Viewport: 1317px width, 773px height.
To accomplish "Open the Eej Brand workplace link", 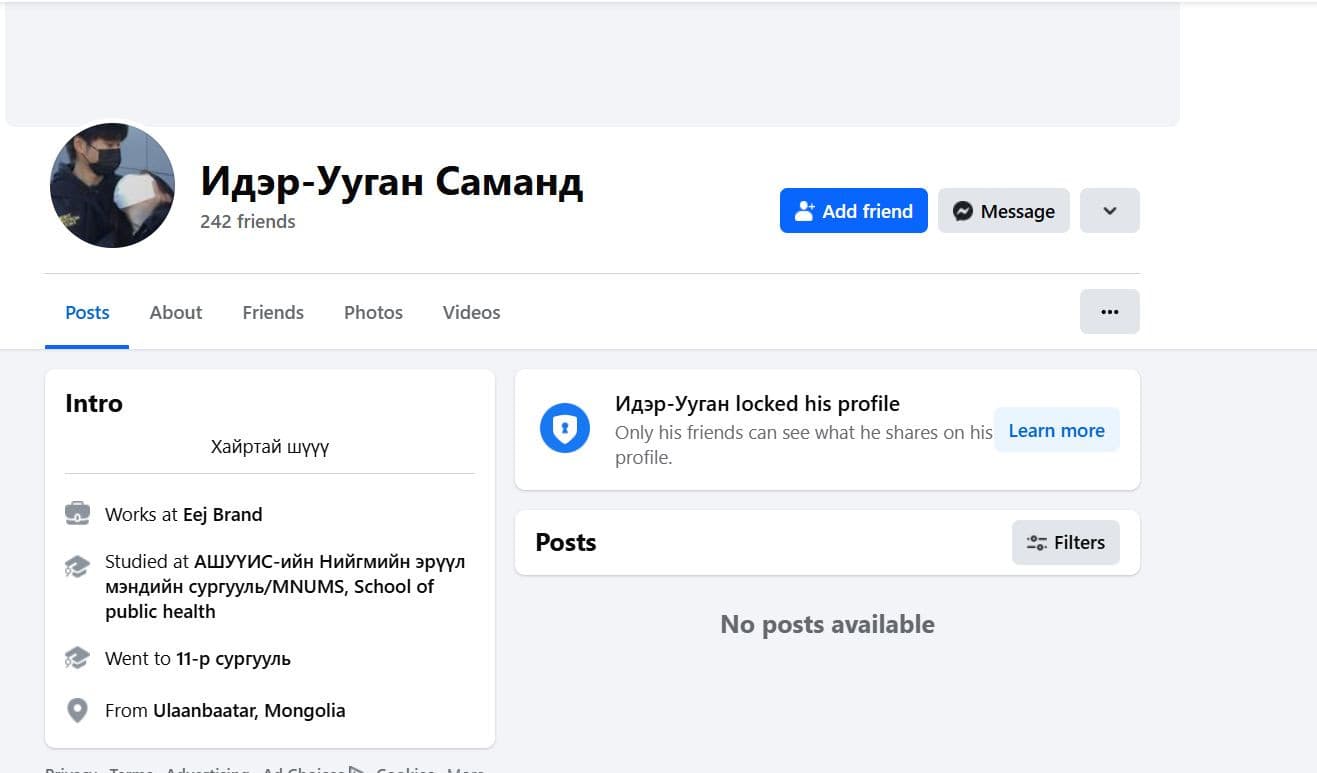I will pyautogui.click(x=222, y=514).
